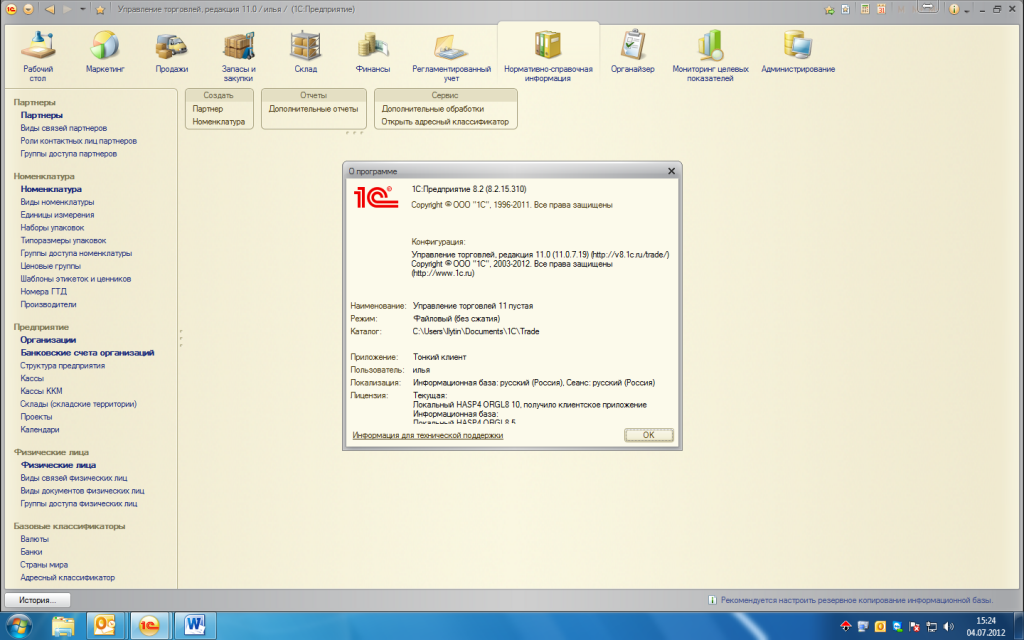
Task: Open the Валюты classifier
Action: [x=35, y=539]
